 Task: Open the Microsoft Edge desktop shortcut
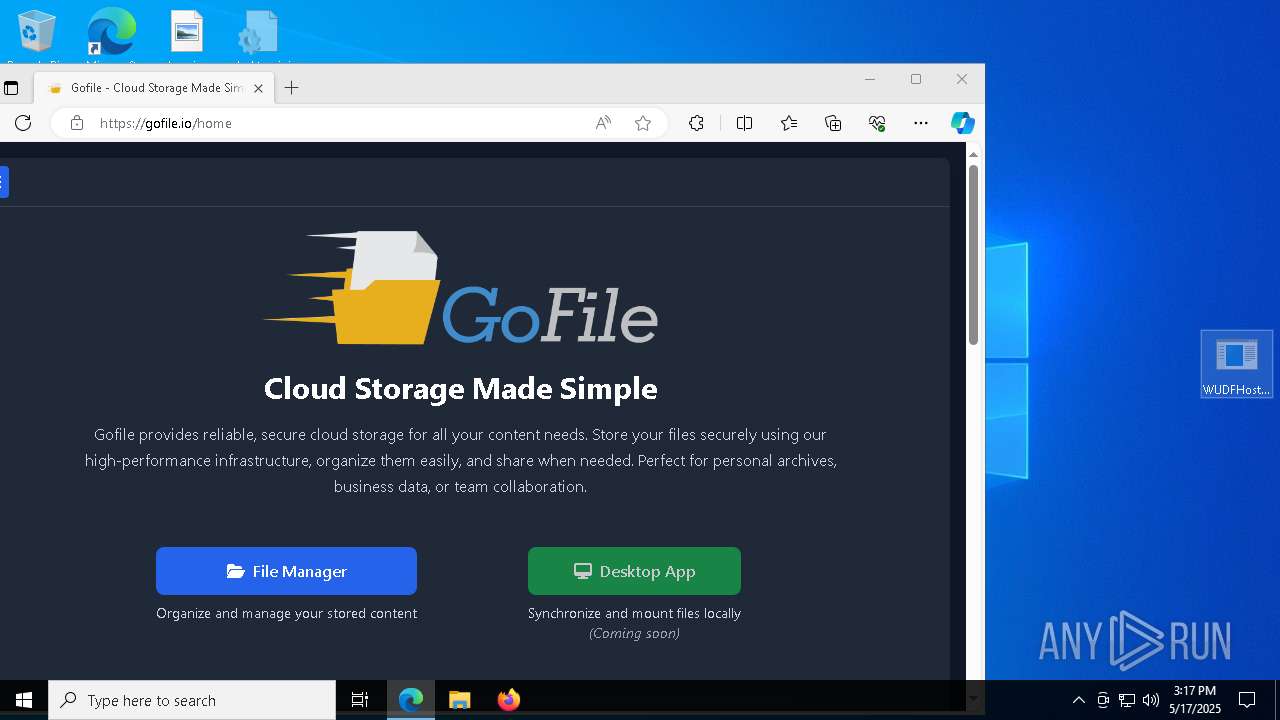(111, 33)
